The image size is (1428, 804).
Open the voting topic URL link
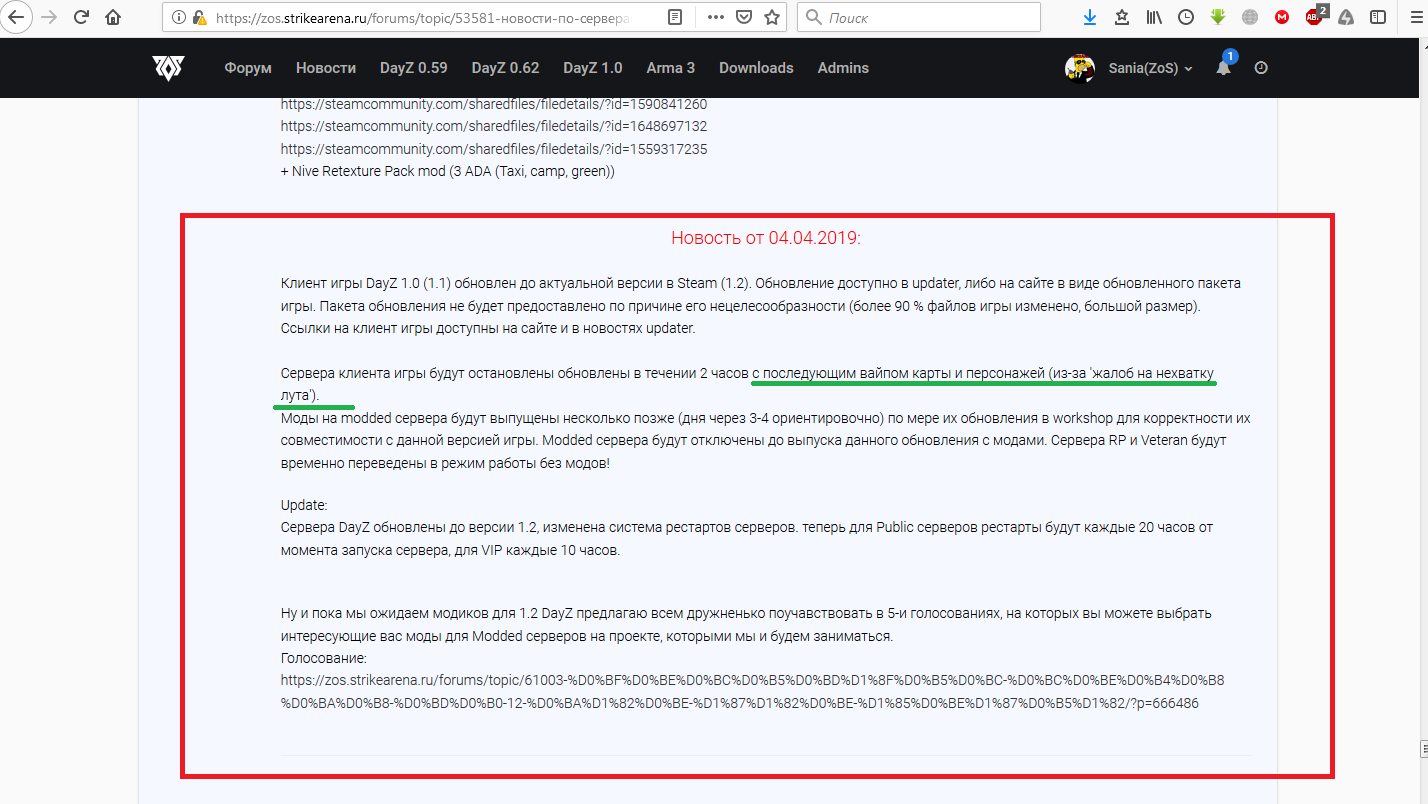(x=753, y=691)
